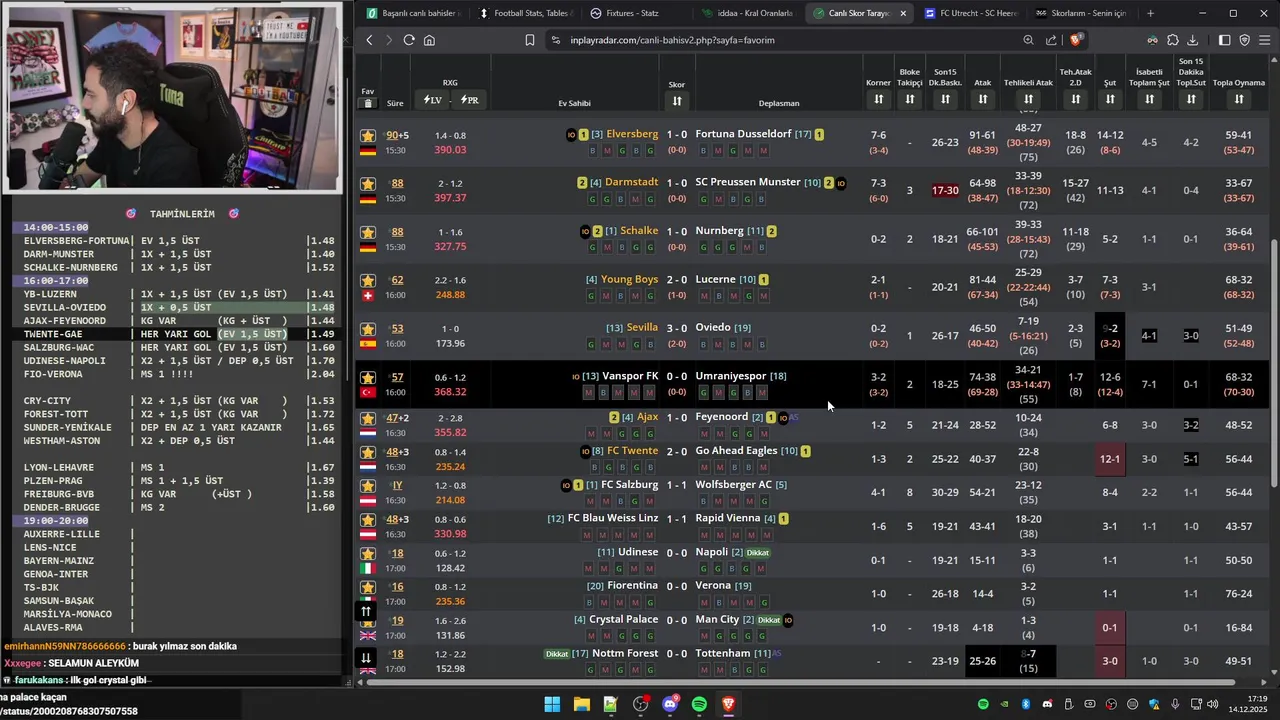Switch to Fixtures - Statz tab
This screenshot has height=720, width=1280.
click(635, 13)
